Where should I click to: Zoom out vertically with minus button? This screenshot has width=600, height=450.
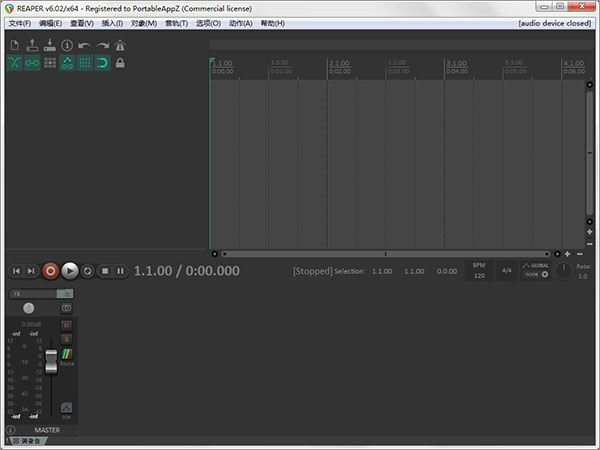590,244
